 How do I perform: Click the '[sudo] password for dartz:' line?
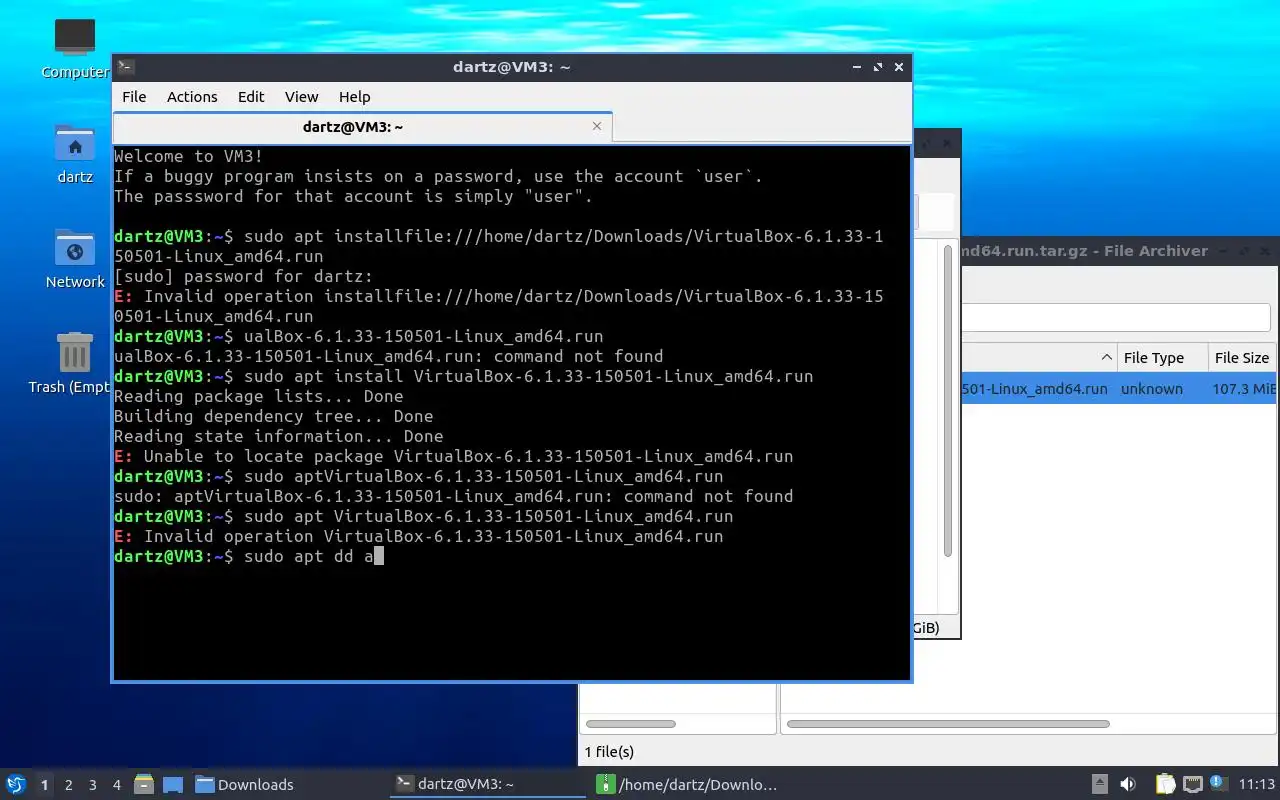click(x=243, y=276)
